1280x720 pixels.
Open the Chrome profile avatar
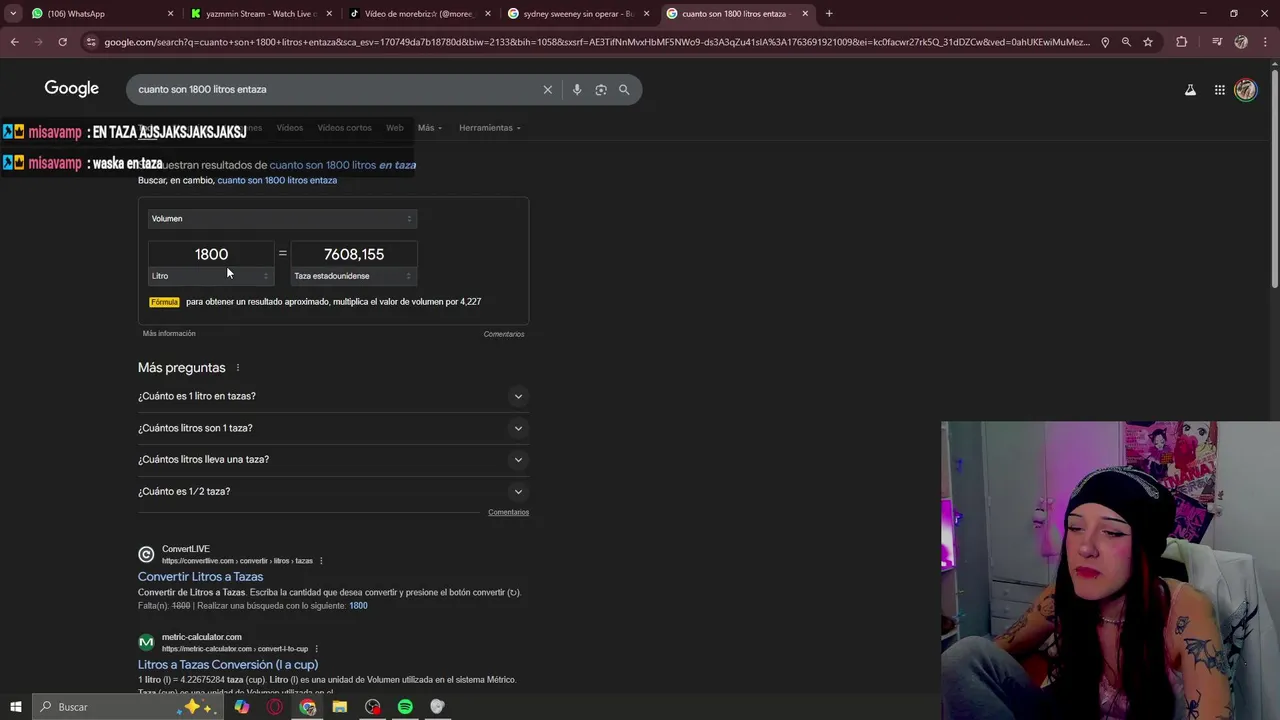coord(1241,42)
